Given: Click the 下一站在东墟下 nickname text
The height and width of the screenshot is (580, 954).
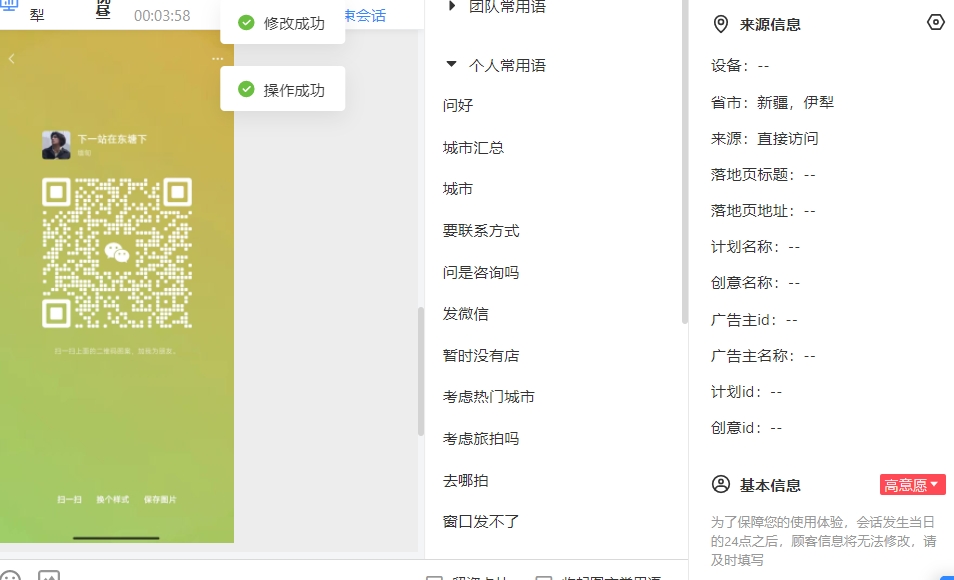Looking at the screenshot, I should [x=112, y=139].
